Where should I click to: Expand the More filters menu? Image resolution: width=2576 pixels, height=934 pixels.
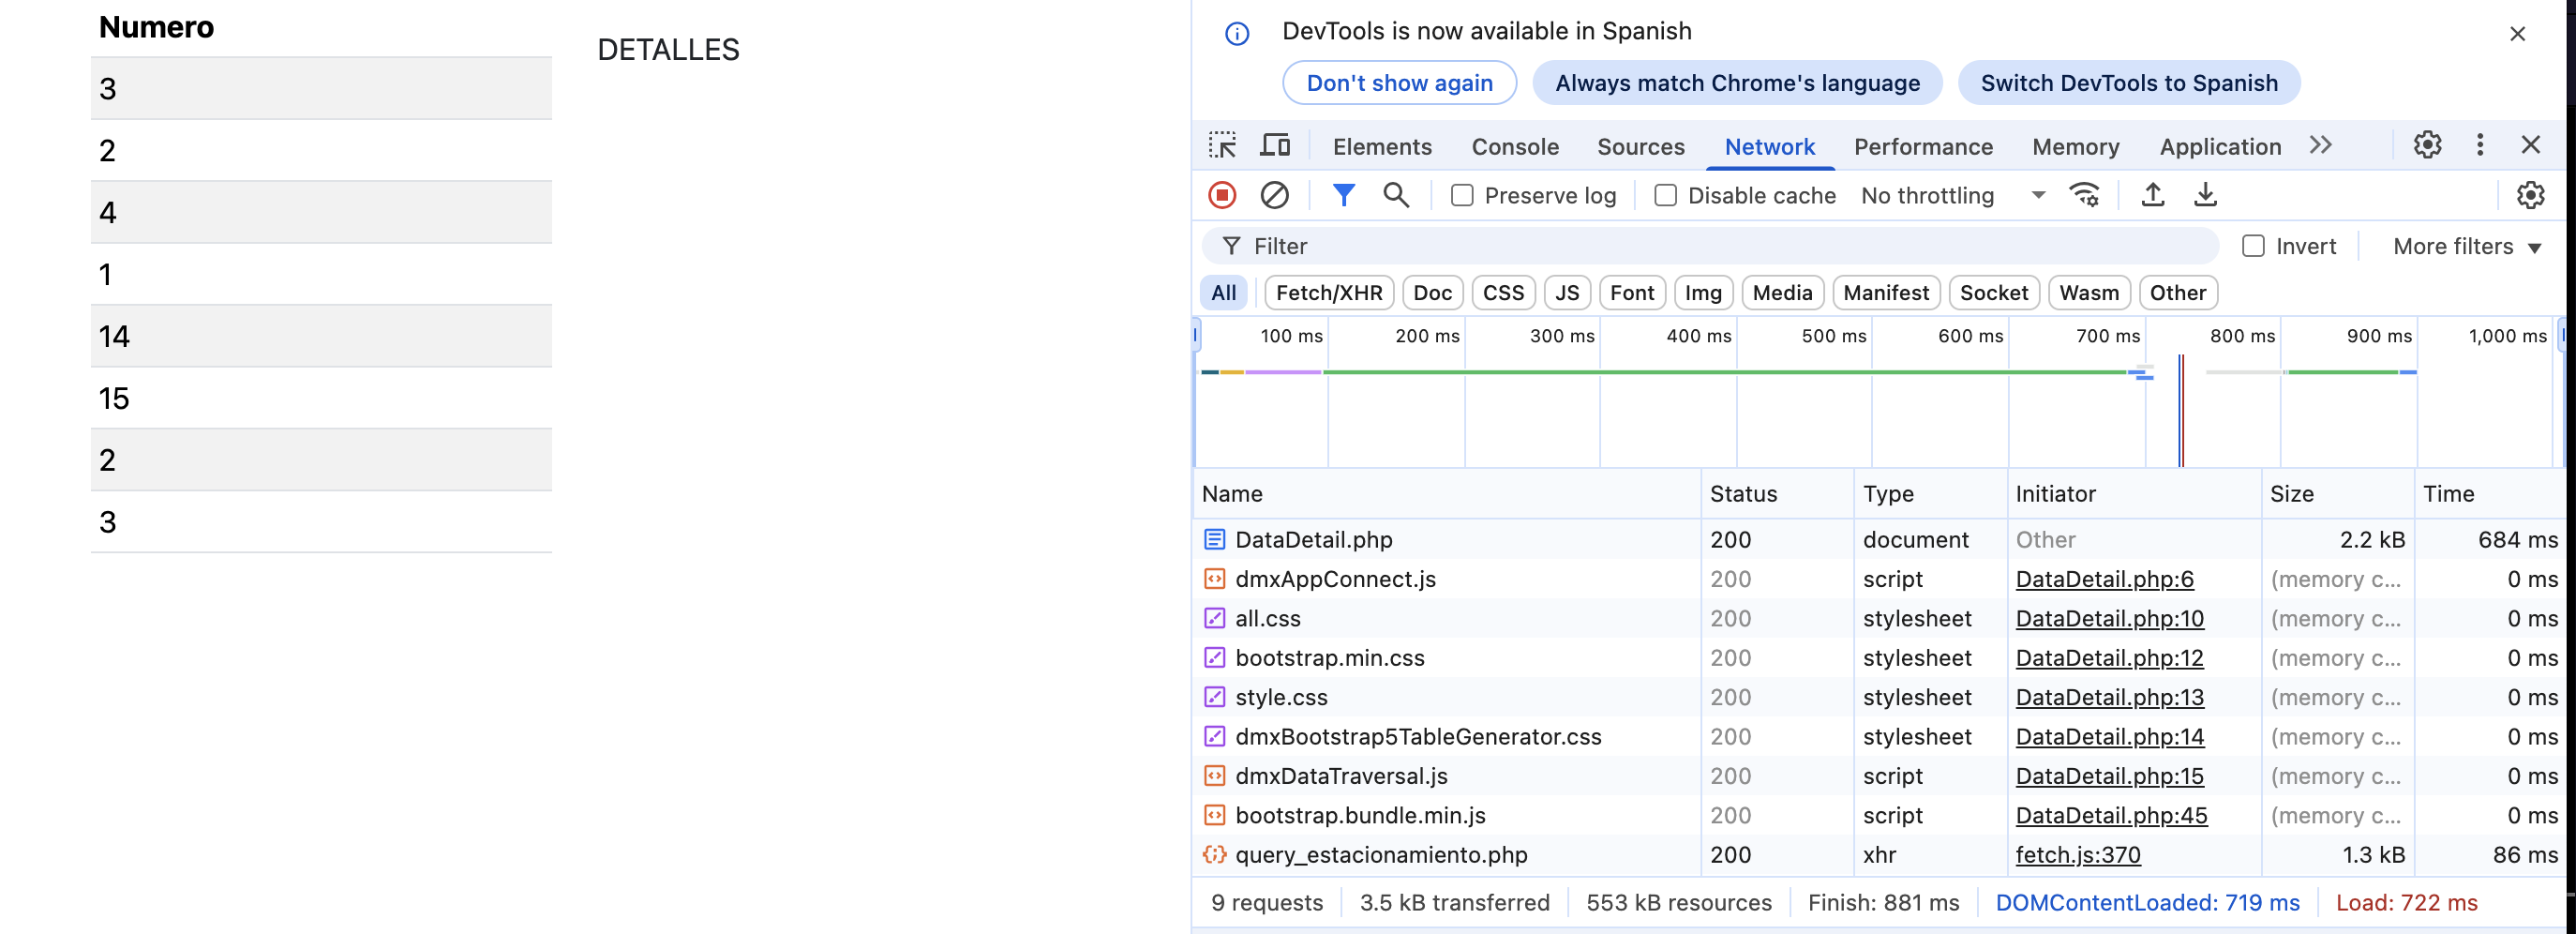[x=2466, y=246]
